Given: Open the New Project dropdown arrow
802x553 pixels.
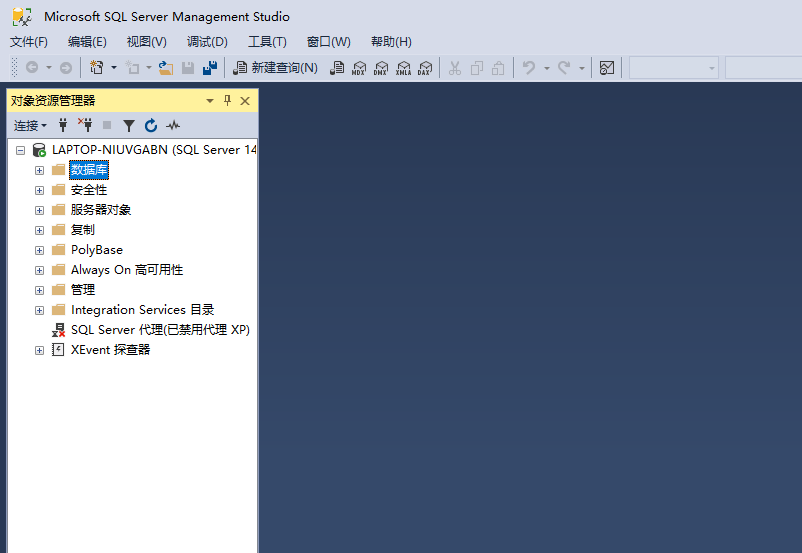Looking at the screenshot, I should pyautogui.click(x=114, y=68).
